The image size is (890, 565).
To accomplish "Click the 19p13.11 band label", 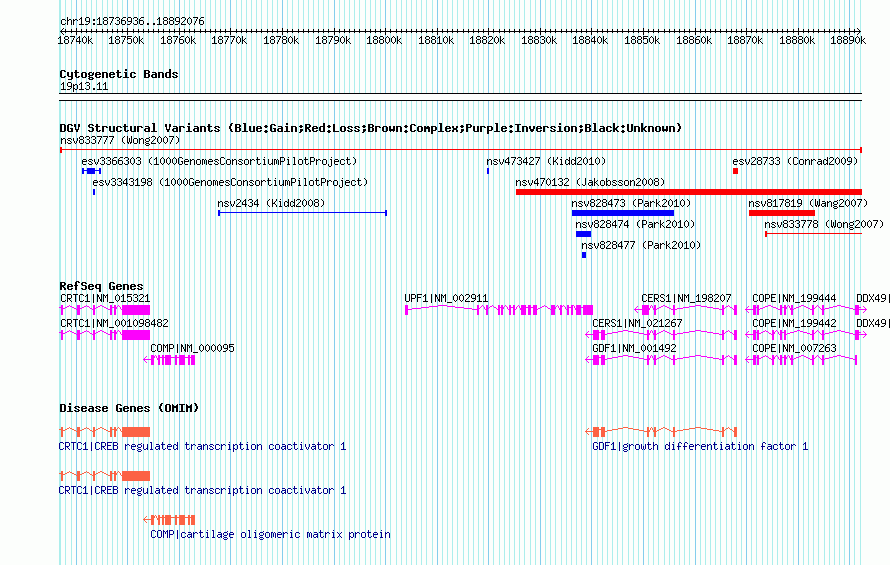I will [84, 86].
